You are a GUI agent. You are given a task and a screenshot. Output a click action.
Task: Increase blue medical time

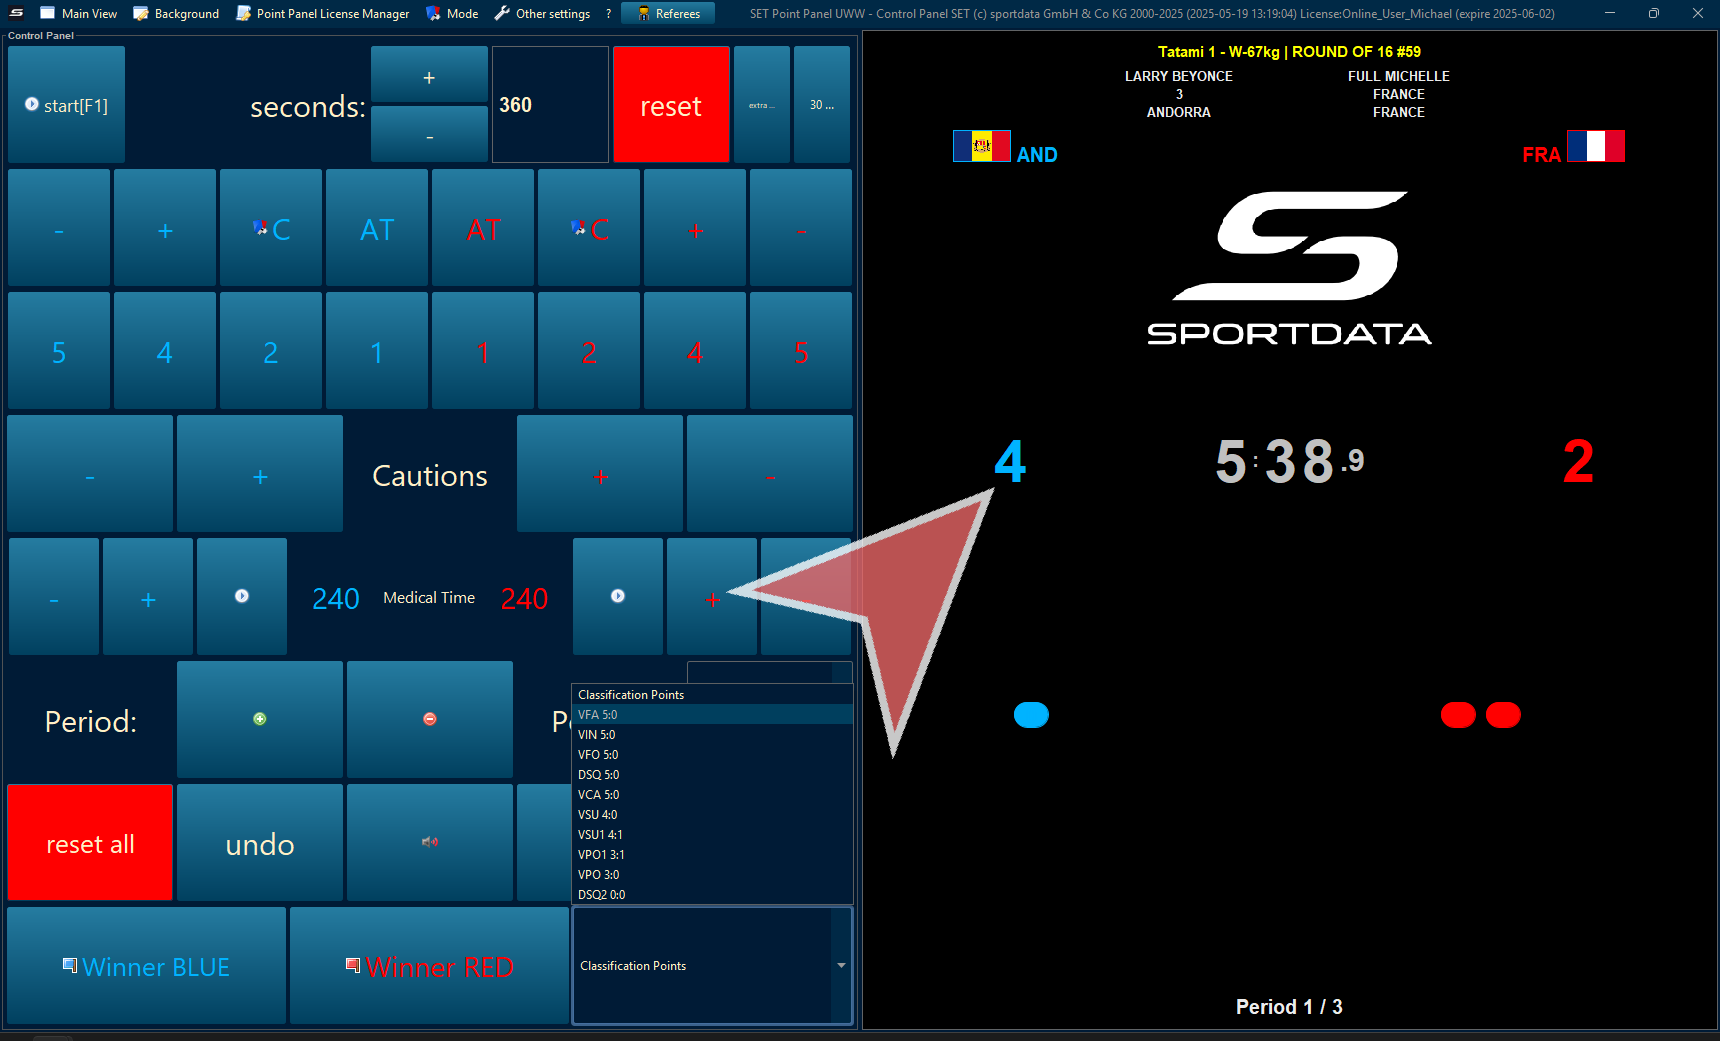point(148,597)
